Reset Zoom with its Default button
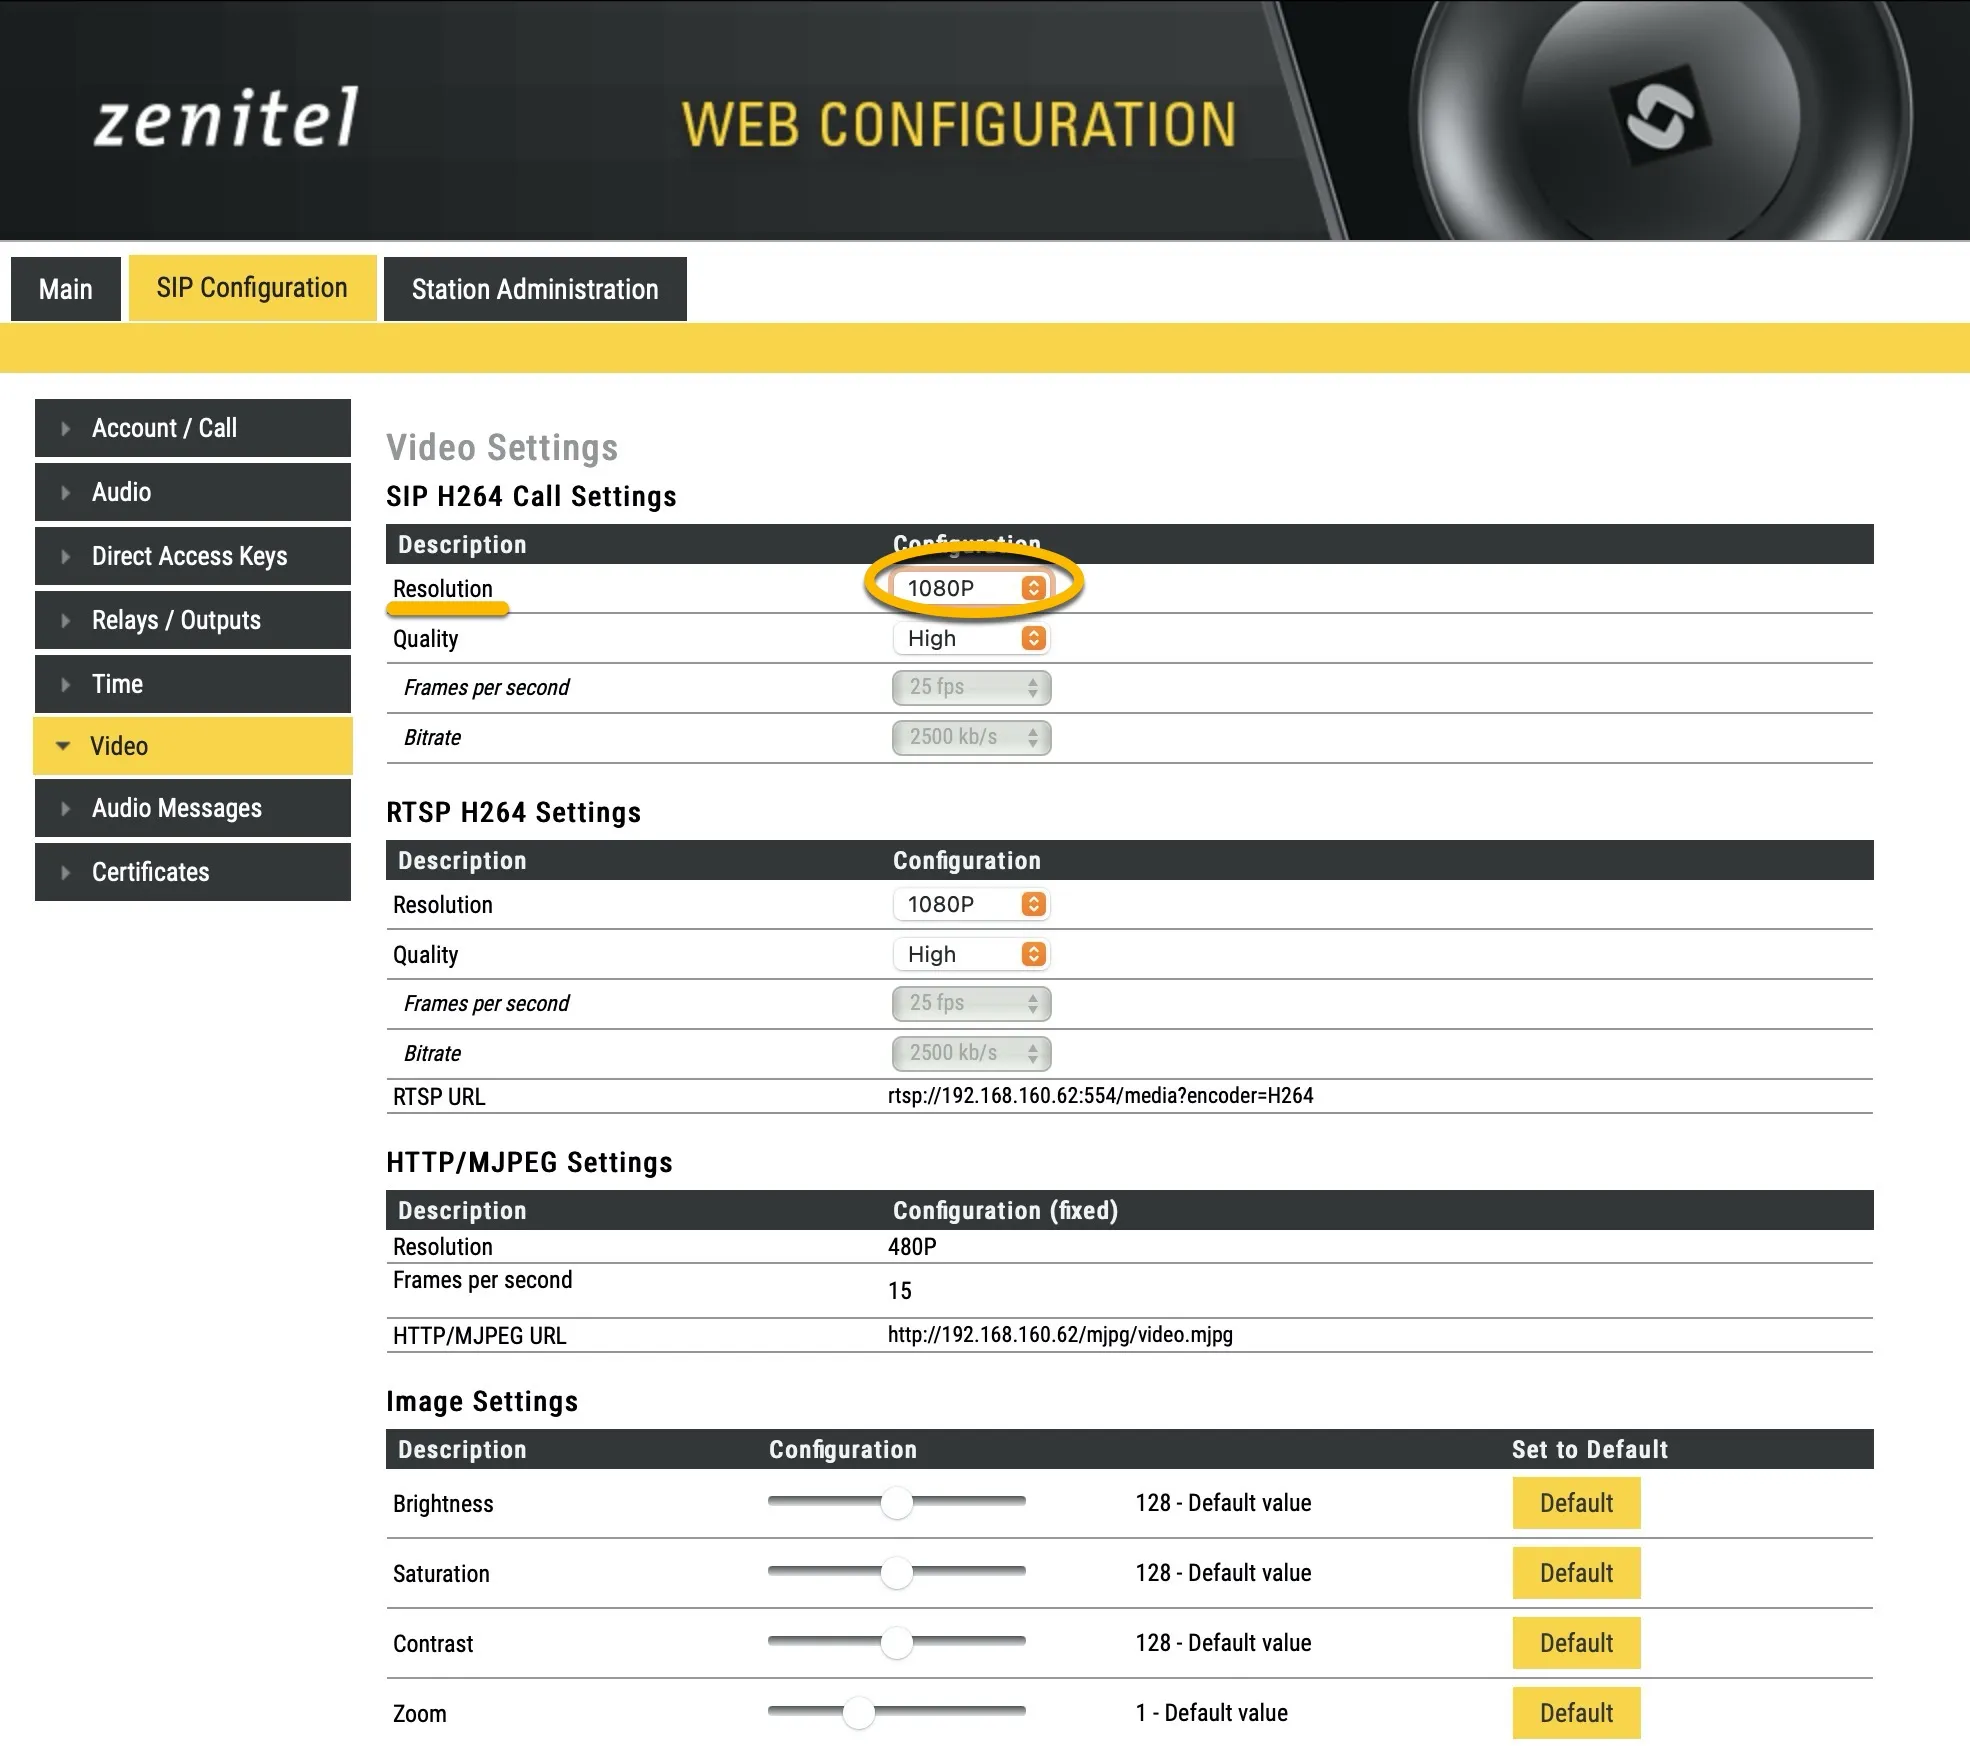 [x=1576, y=1713]
